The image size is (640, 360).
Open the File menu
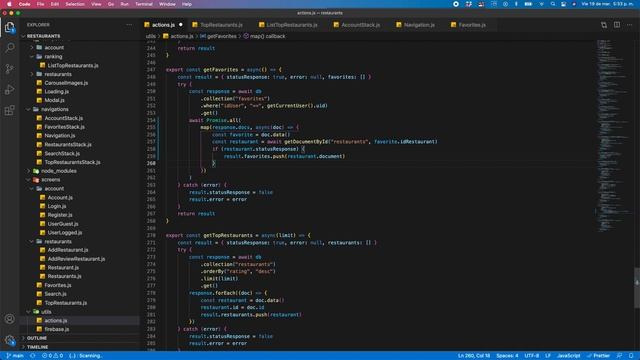(40, 4)
